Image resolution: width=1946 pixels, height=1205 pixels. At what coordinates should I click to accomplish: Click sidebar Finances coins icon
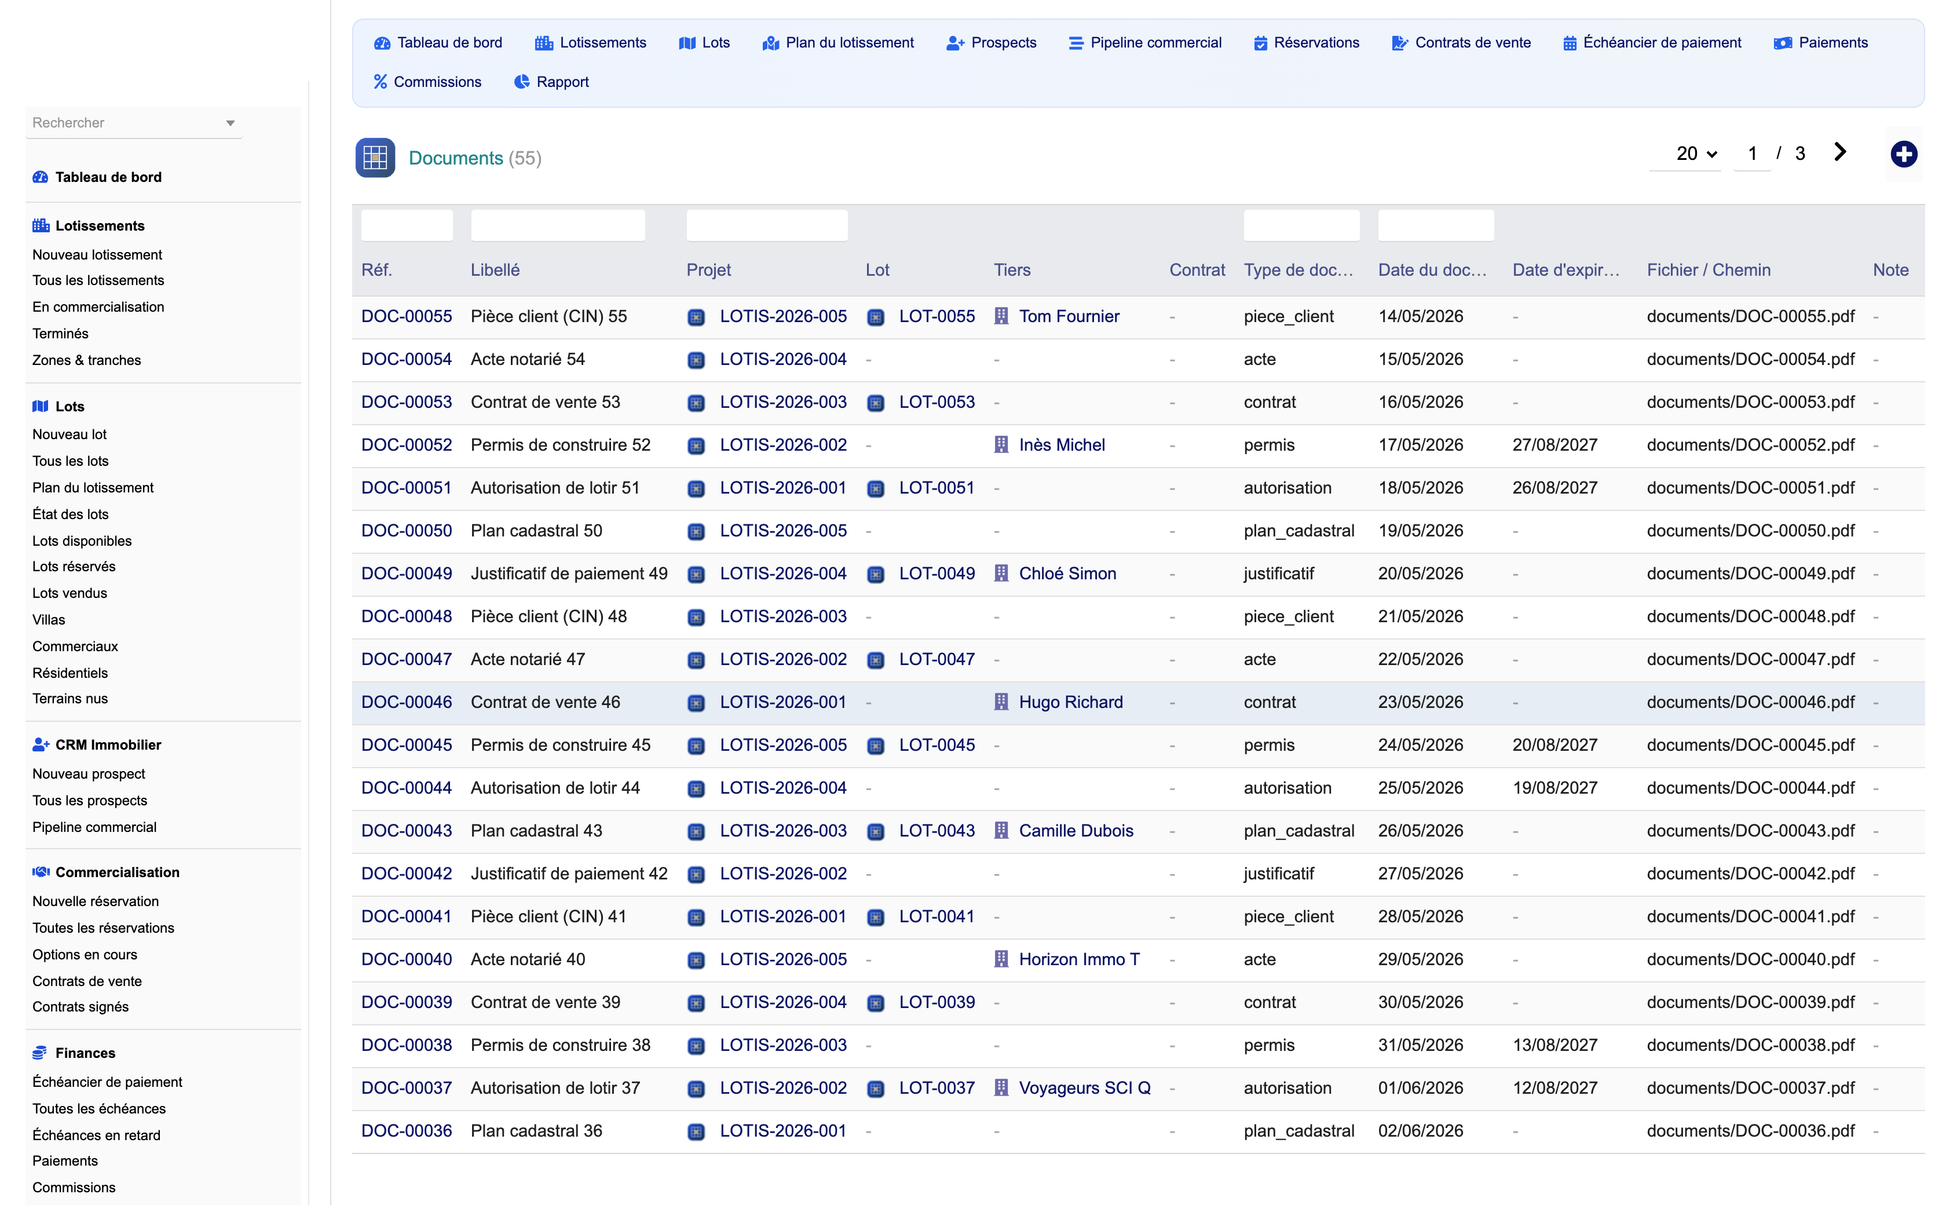pos(40,1053)
